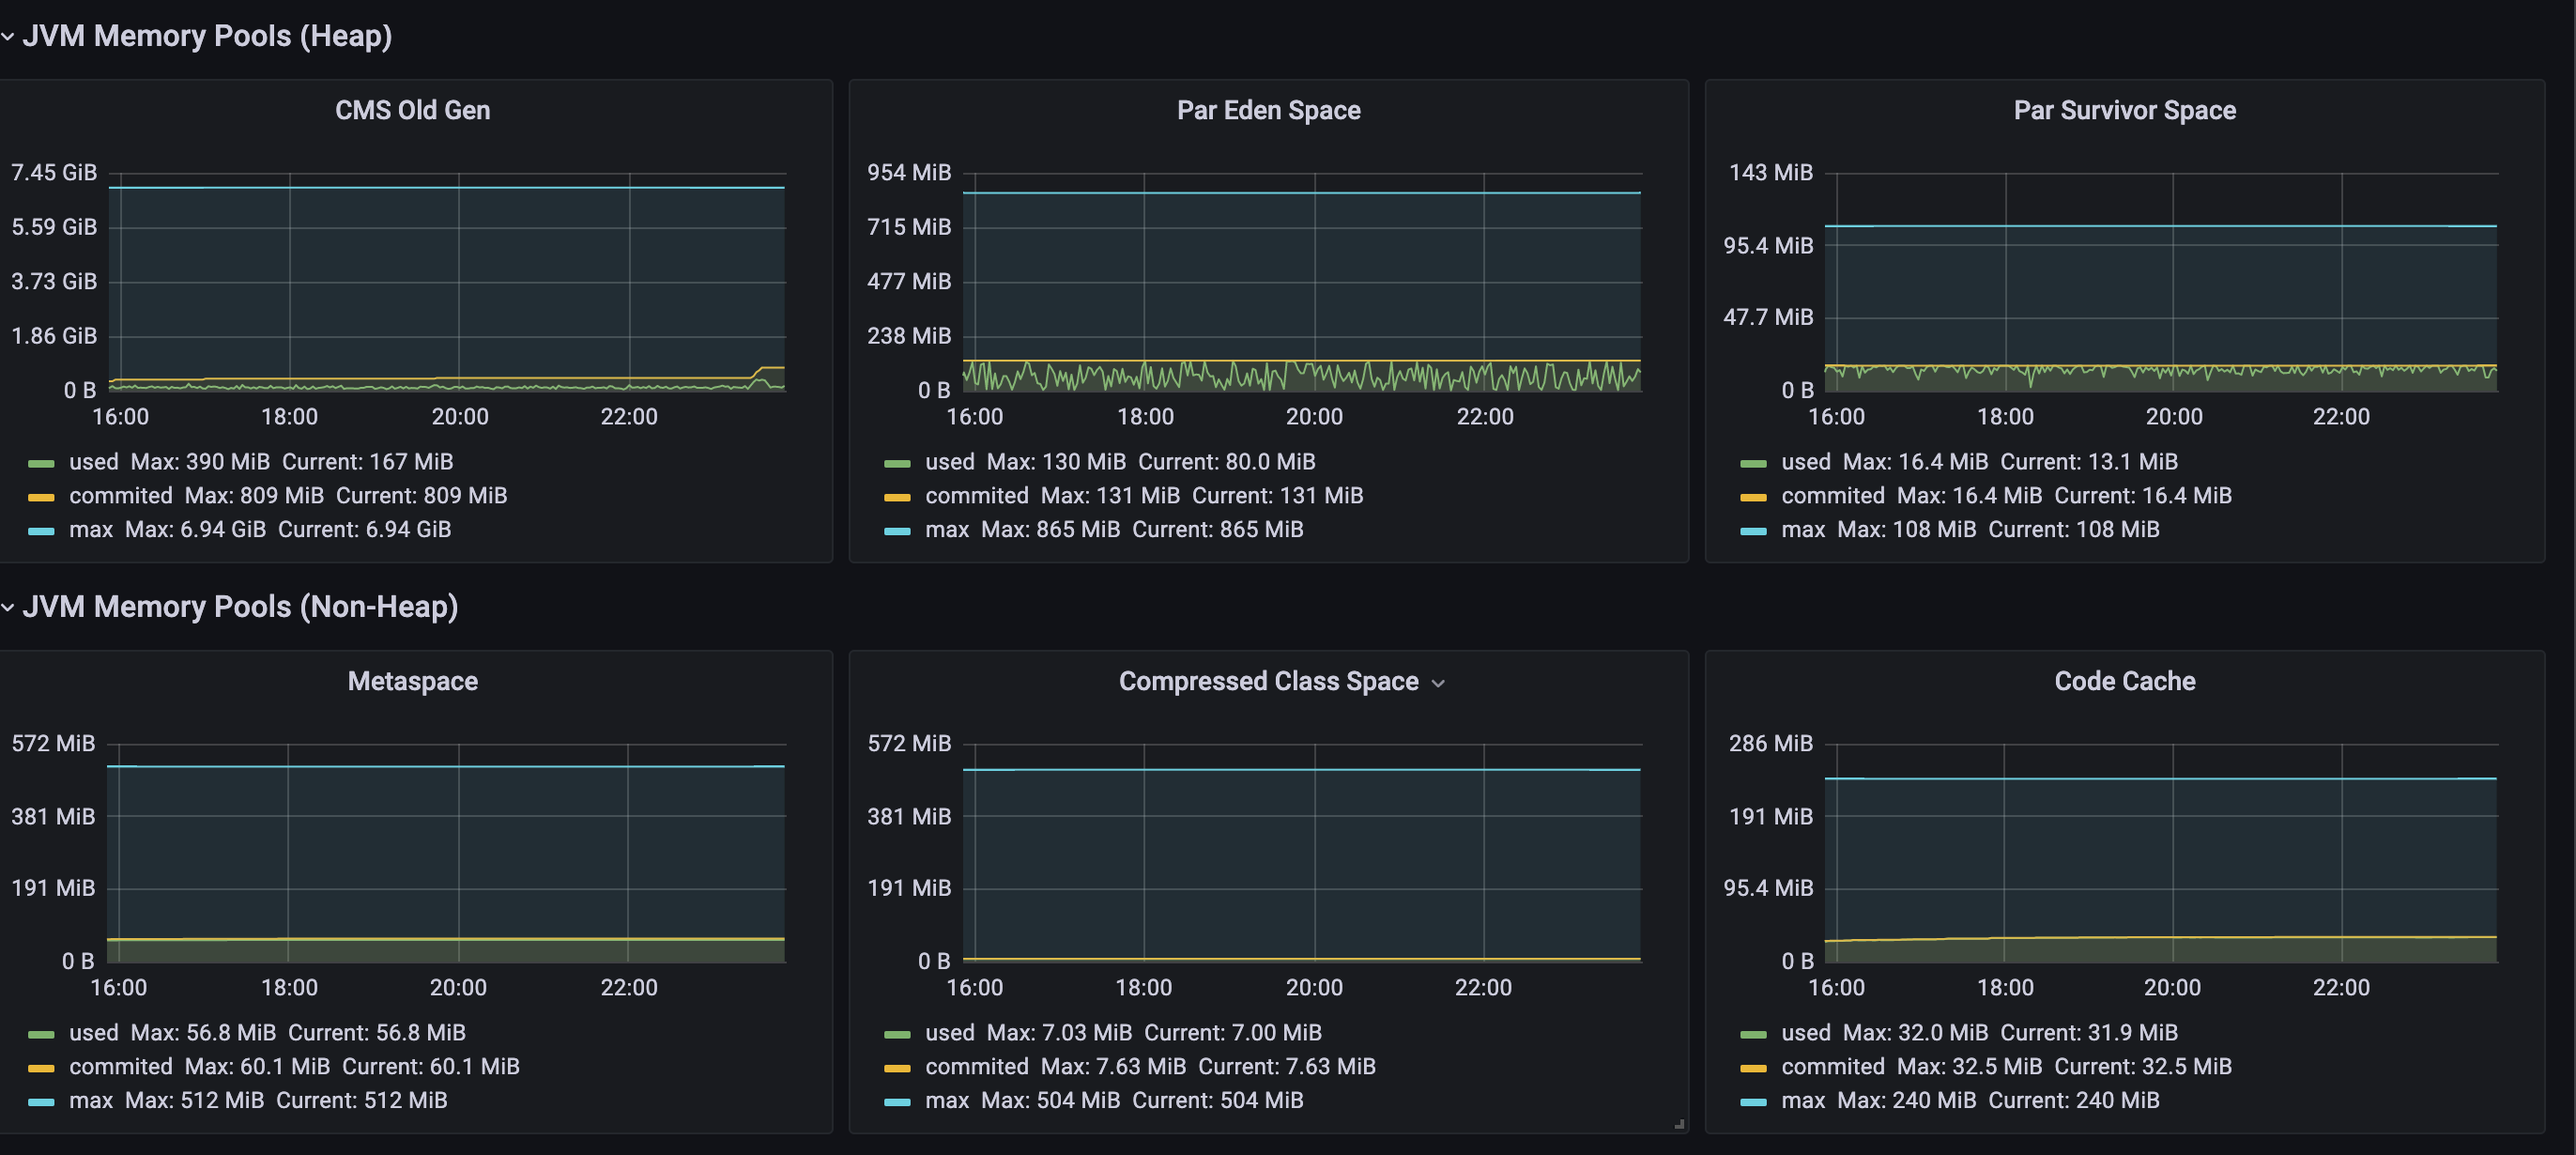Click the Par Survivor Space panel title
The image size is (2576, 1155).
coord(2124,110)
